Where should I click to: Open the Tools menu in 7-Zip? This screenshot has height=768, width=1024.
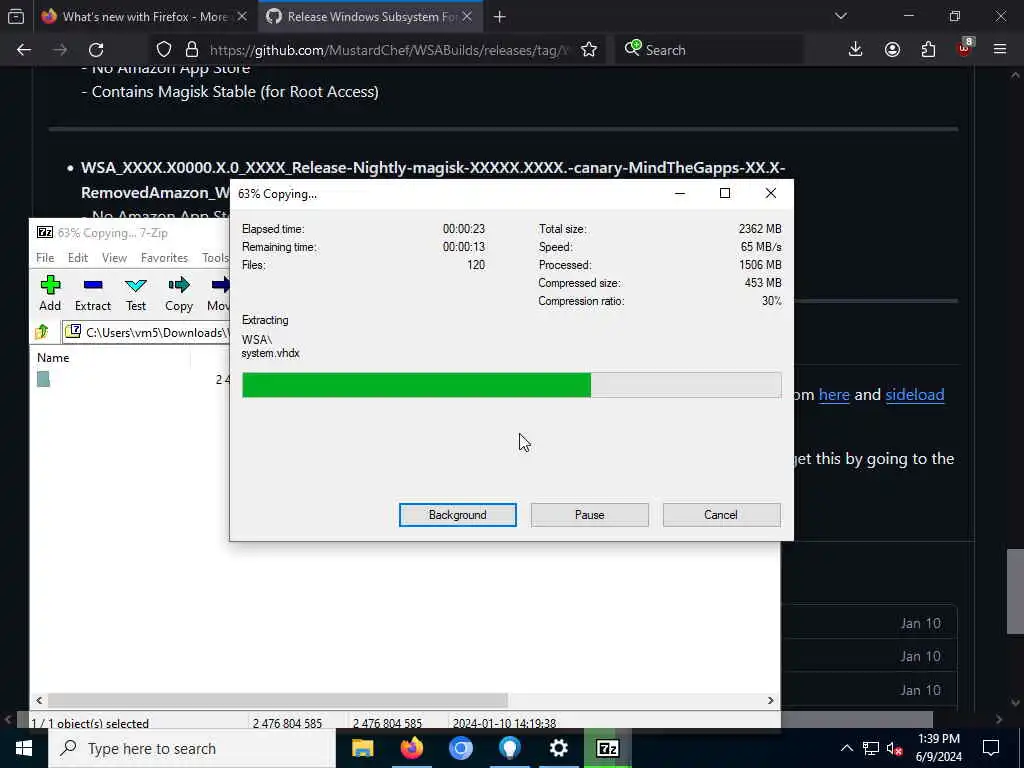tap(215, 258)
